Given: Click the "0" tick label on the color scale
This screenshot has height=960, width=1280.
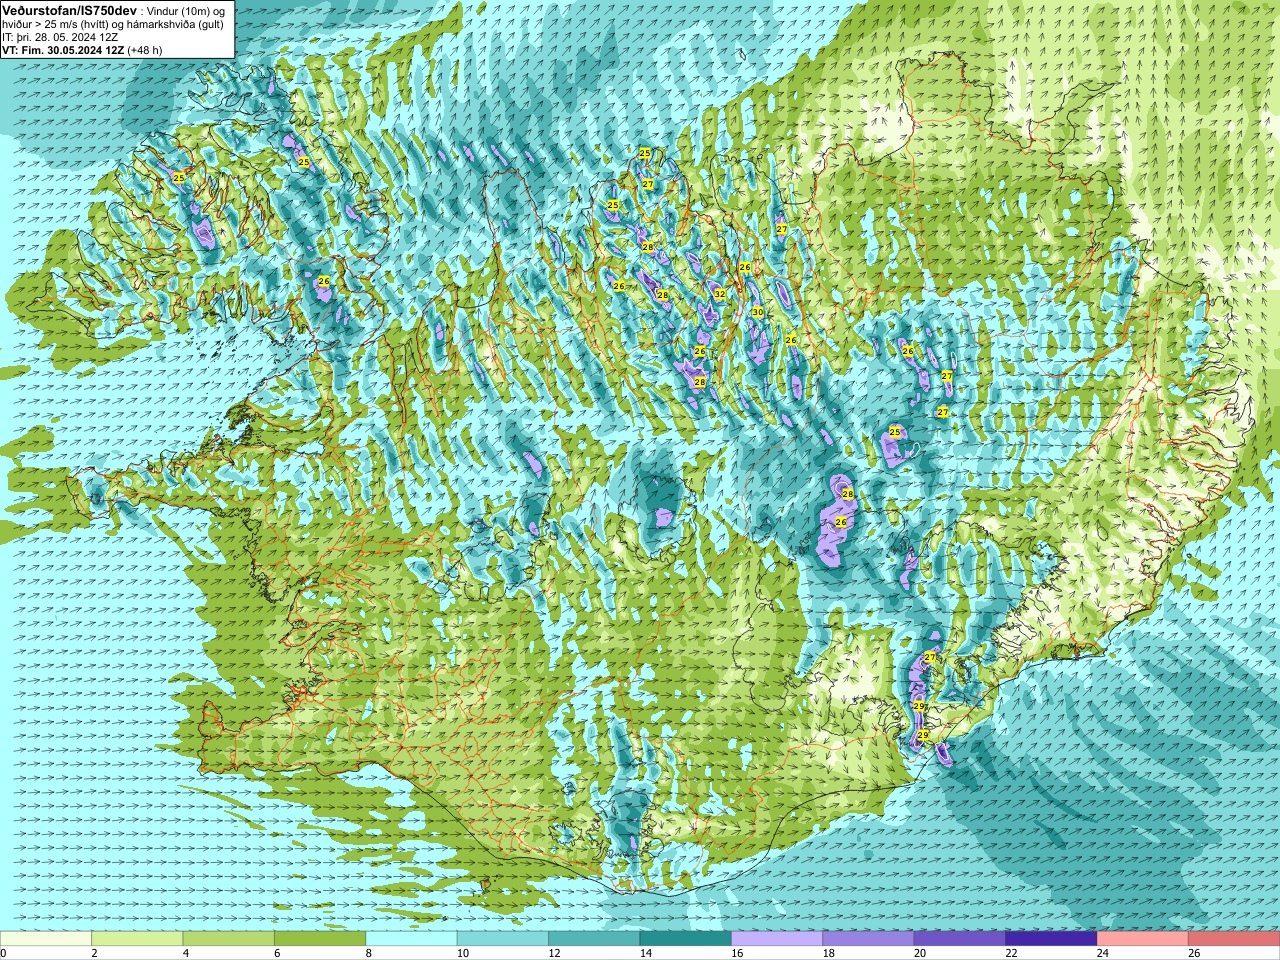Looking at the screenshot, I should point(4,953).
